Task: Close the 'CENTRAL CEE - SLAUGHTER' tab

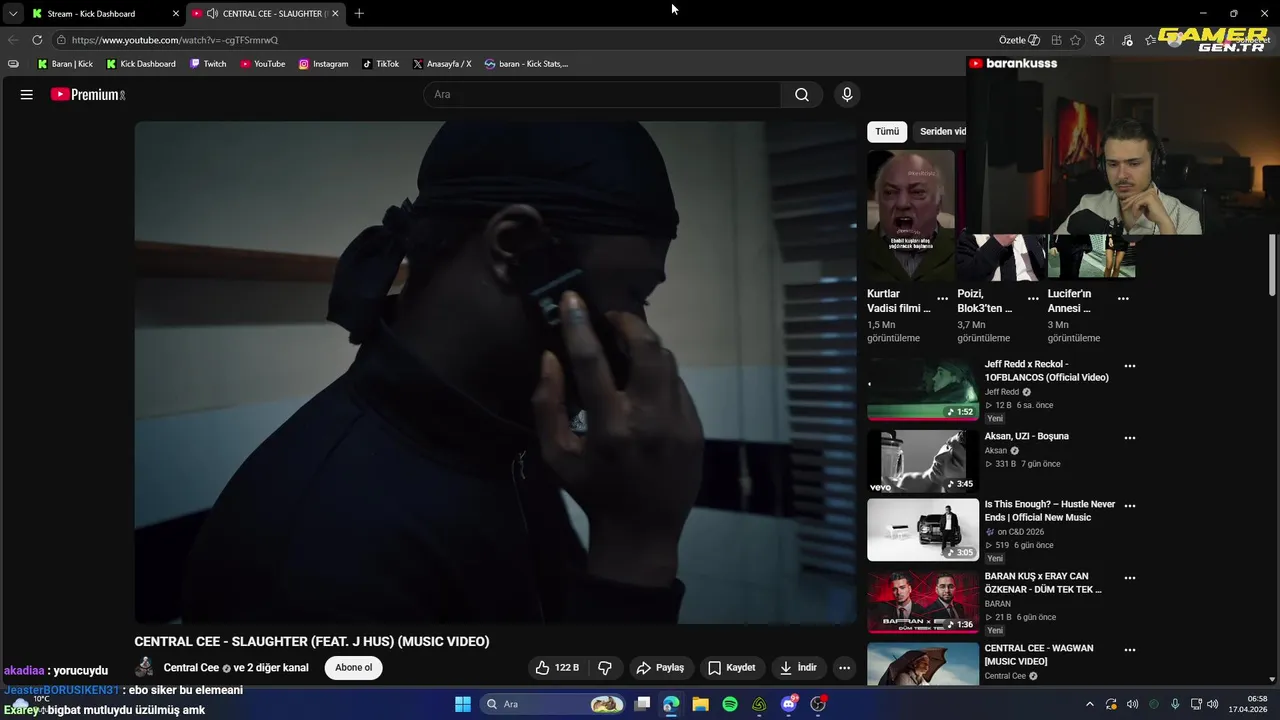Action: click(335, 14)
